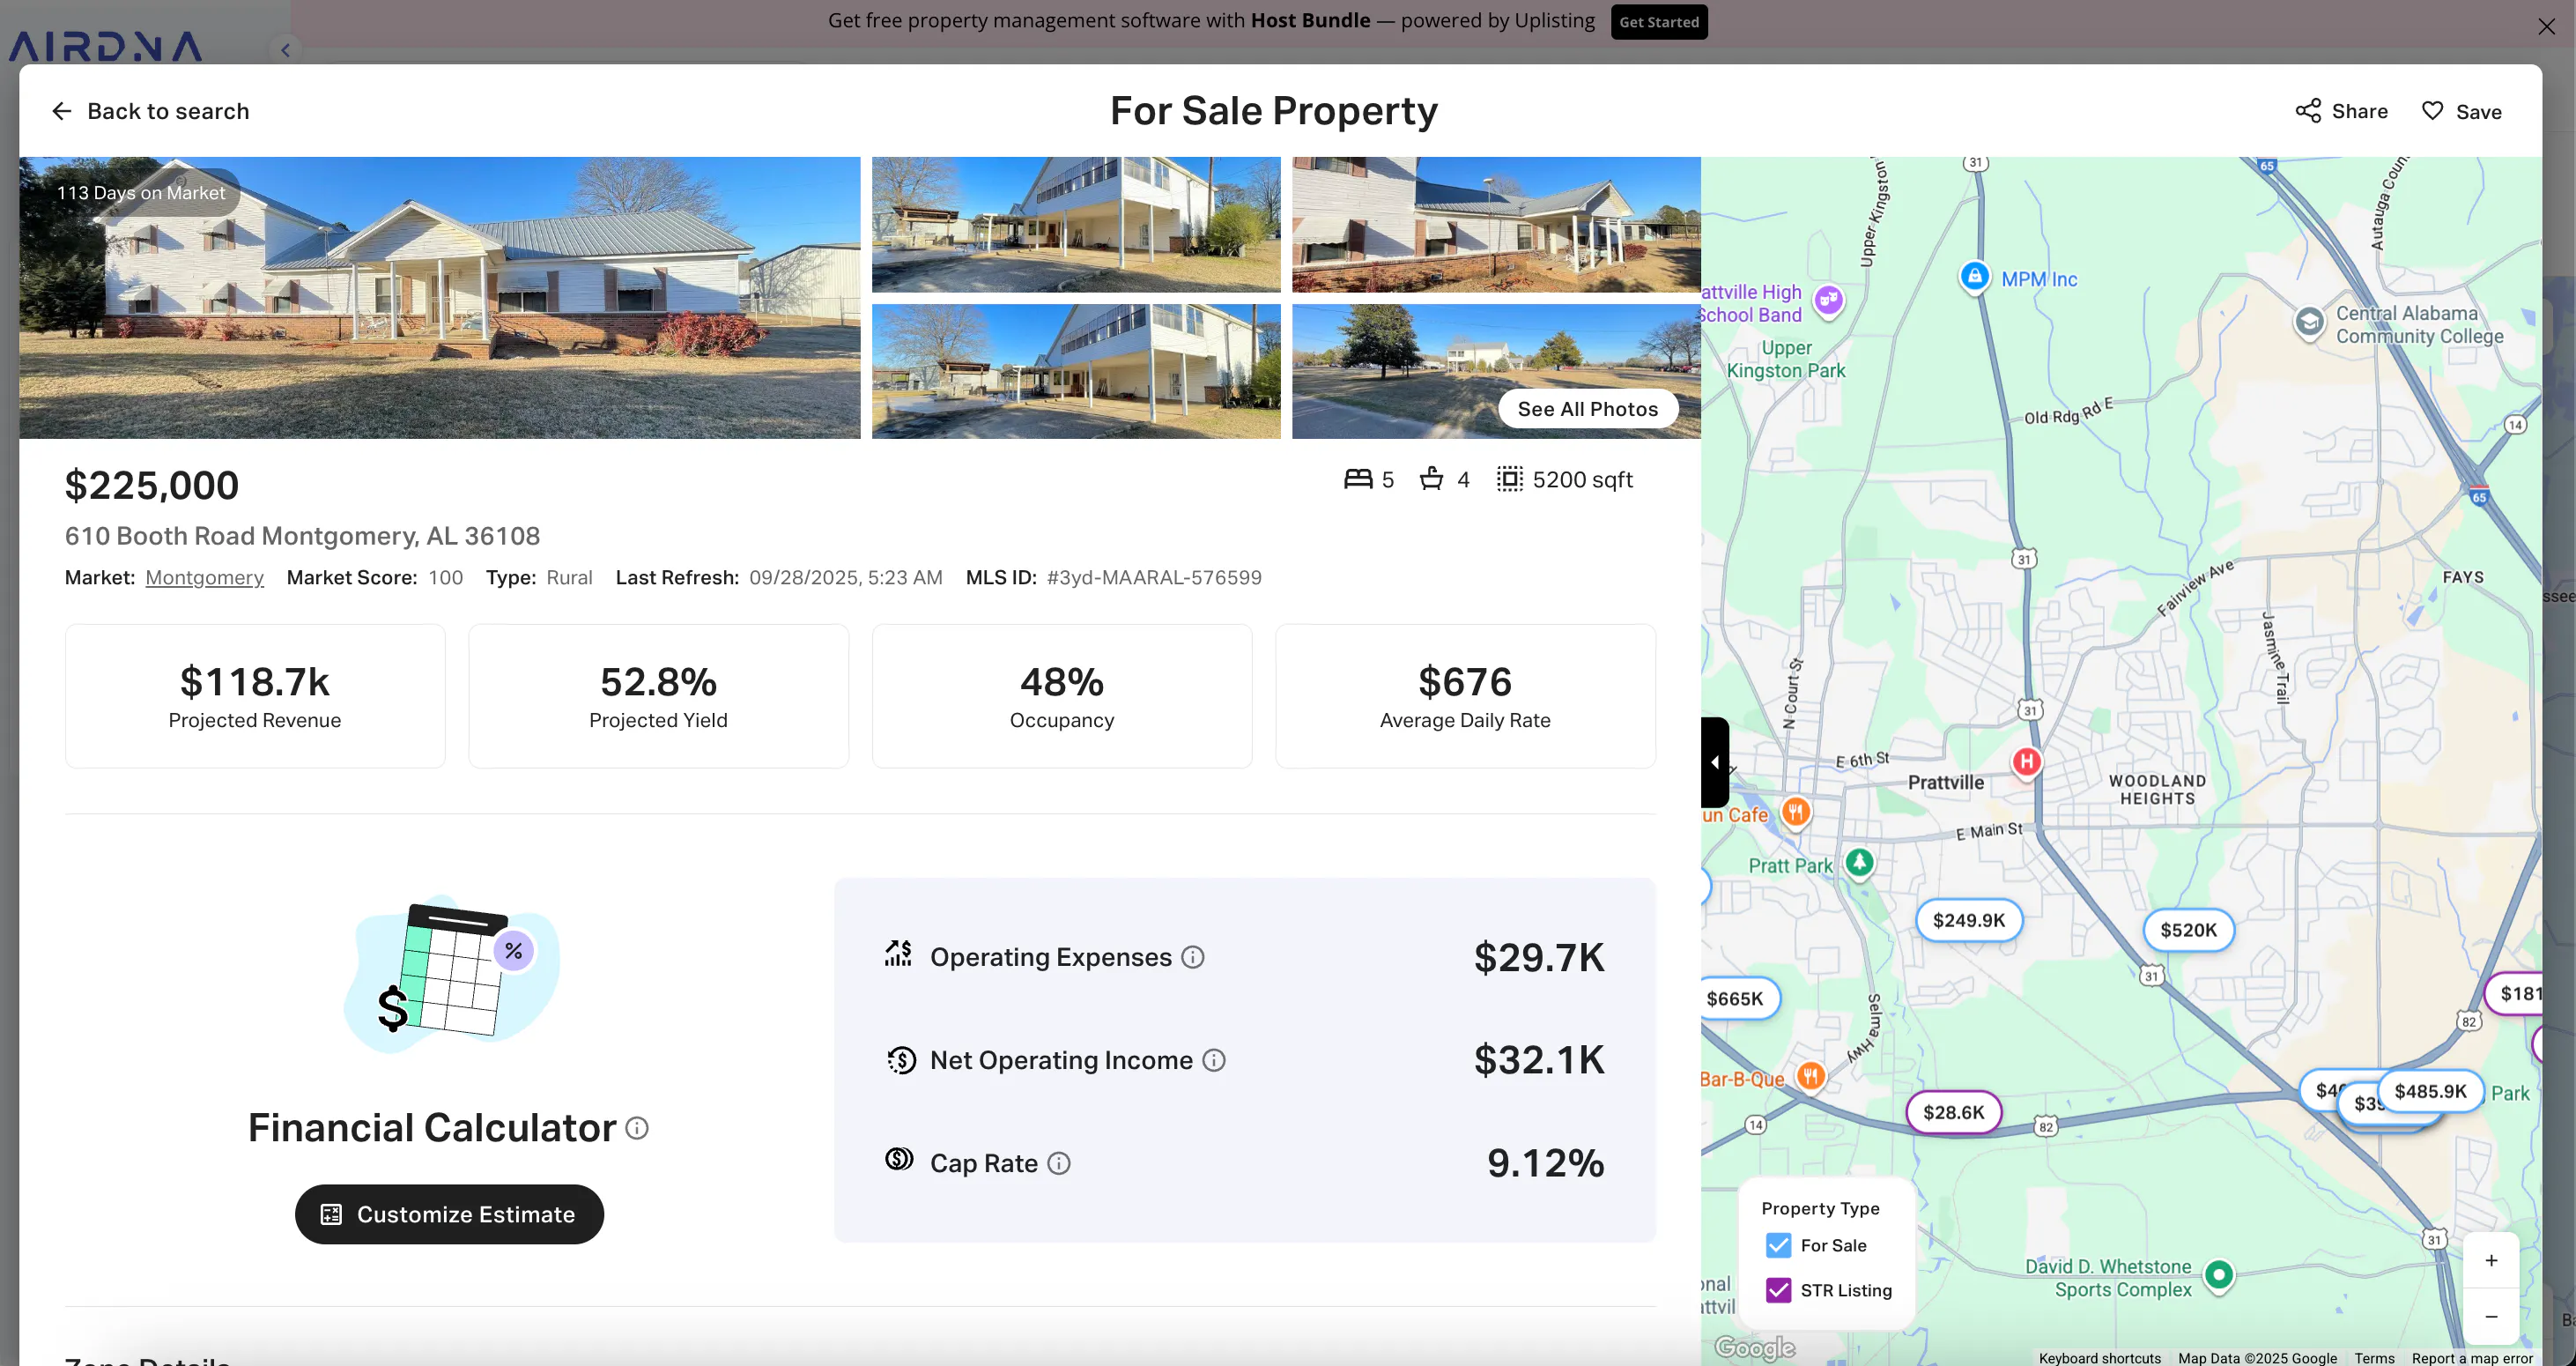Open the Operating Expenses info icon
Image resolution: width=2576 pixels, height=1366 pixels.
click(x=1192, y=957)
